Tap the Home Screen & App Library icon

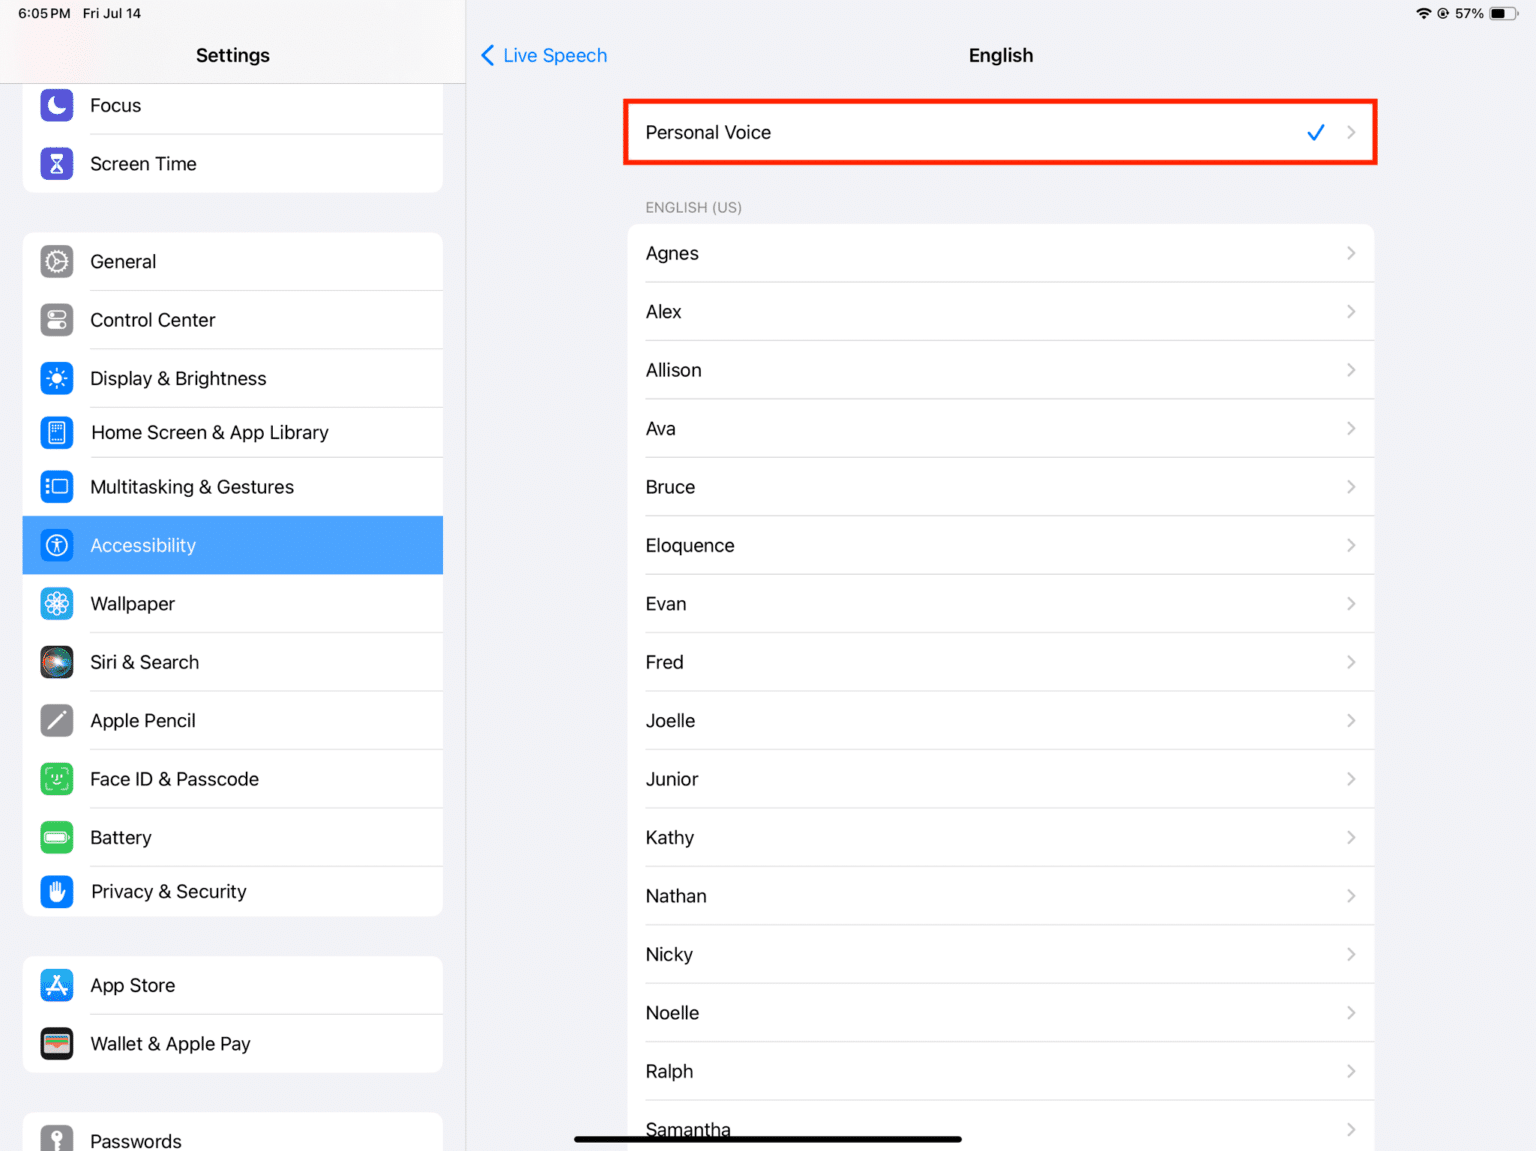pyautogui.click(x=57, y=432)
